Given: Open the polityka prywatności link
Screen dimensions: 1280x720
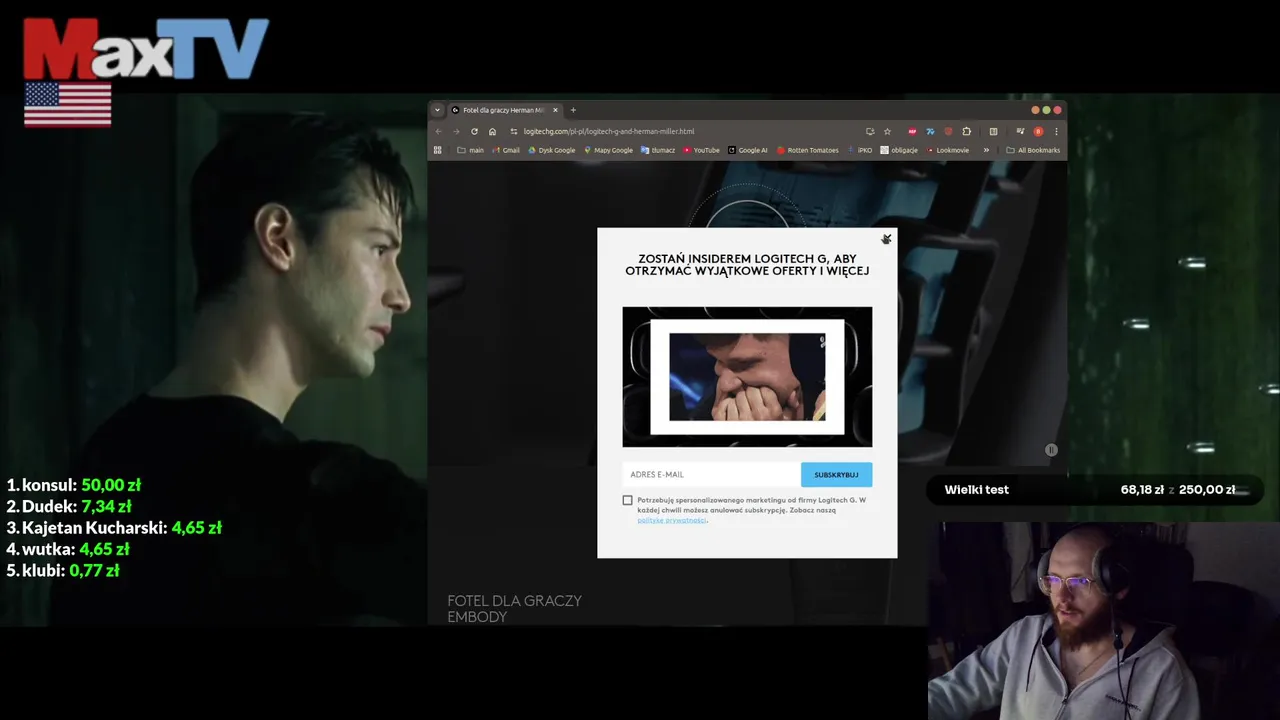Looking at the screenshot, I should 672,520.
